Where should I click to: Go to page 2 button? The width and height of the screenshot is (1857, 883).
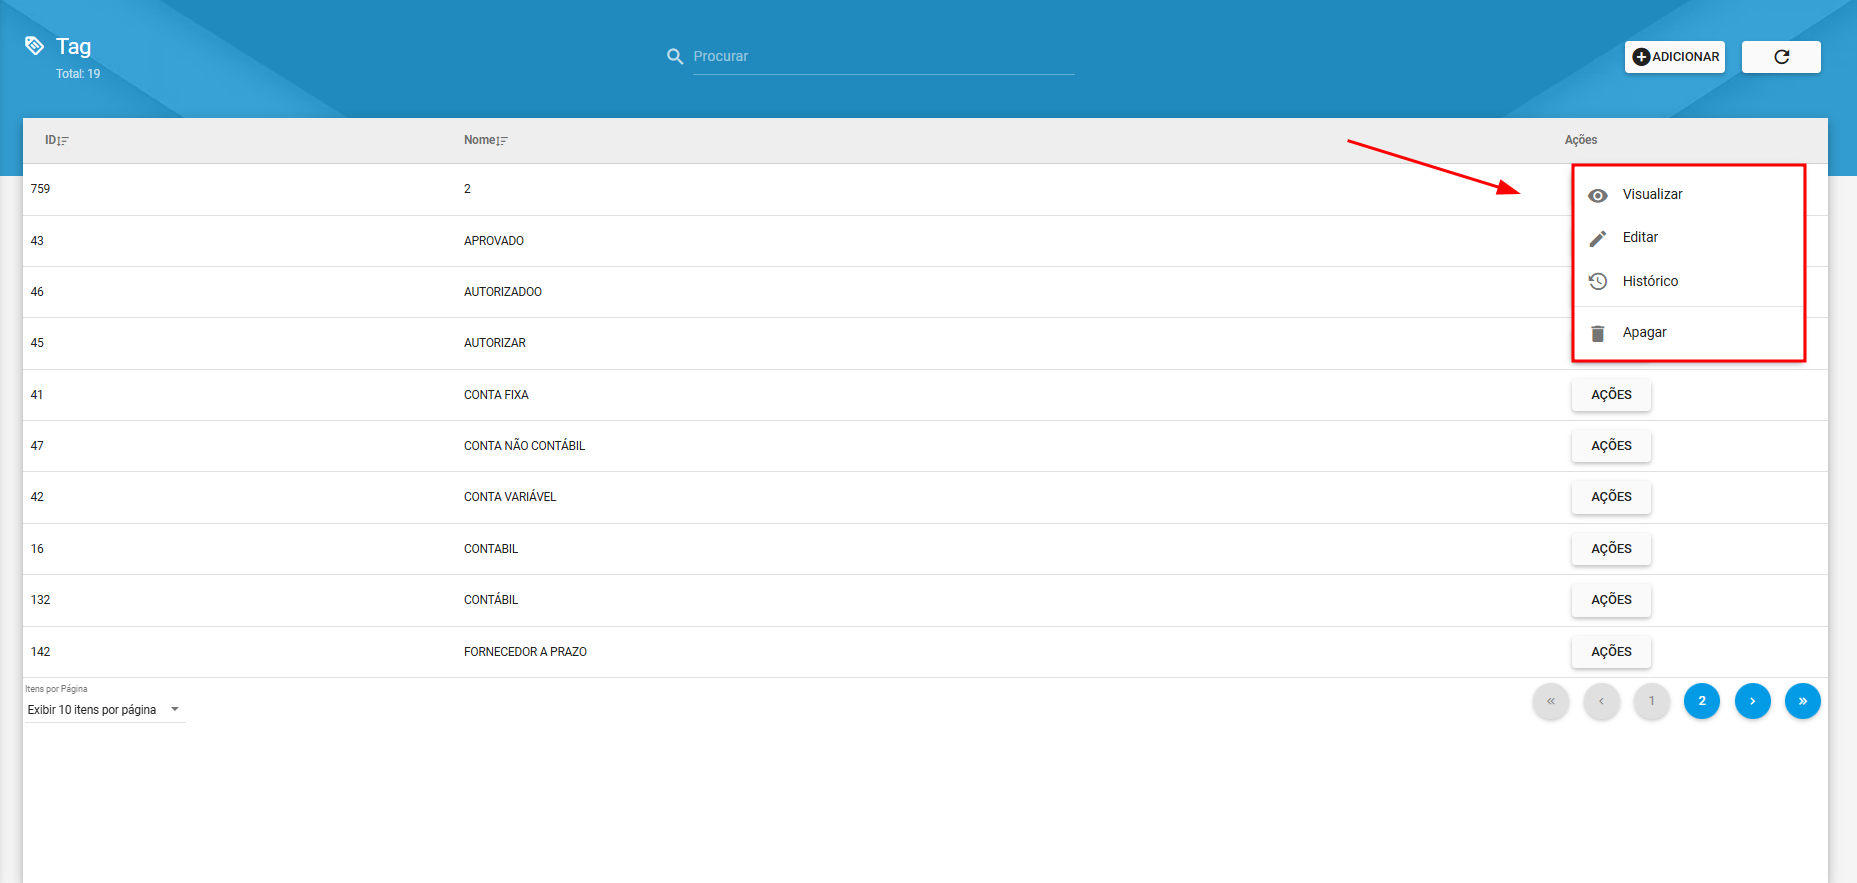click(1701, 701)
